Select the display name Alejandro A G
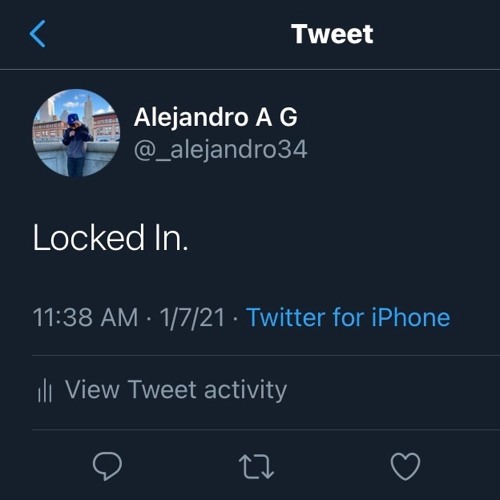This screenshot has height=500, width=500. tap(215, 117)
